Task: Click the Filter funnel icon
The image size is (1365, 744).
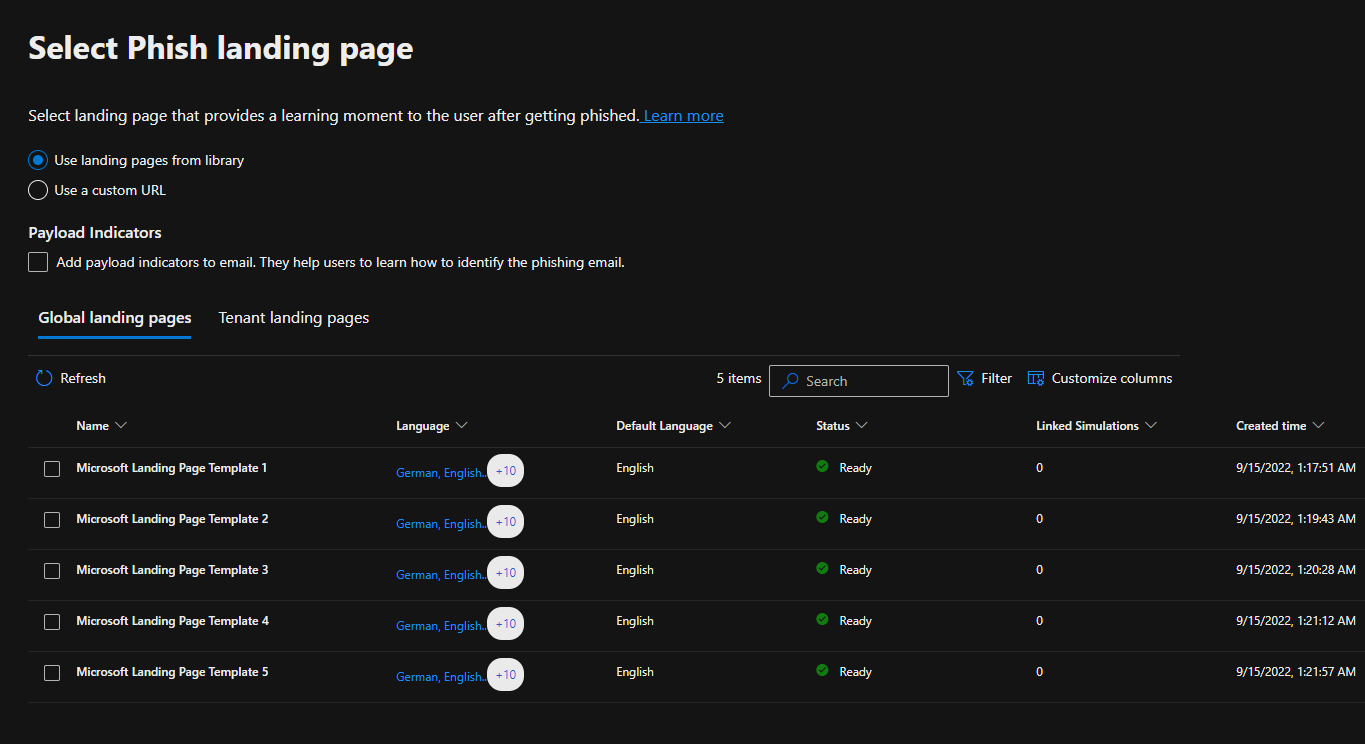Action: coord(965,378)
